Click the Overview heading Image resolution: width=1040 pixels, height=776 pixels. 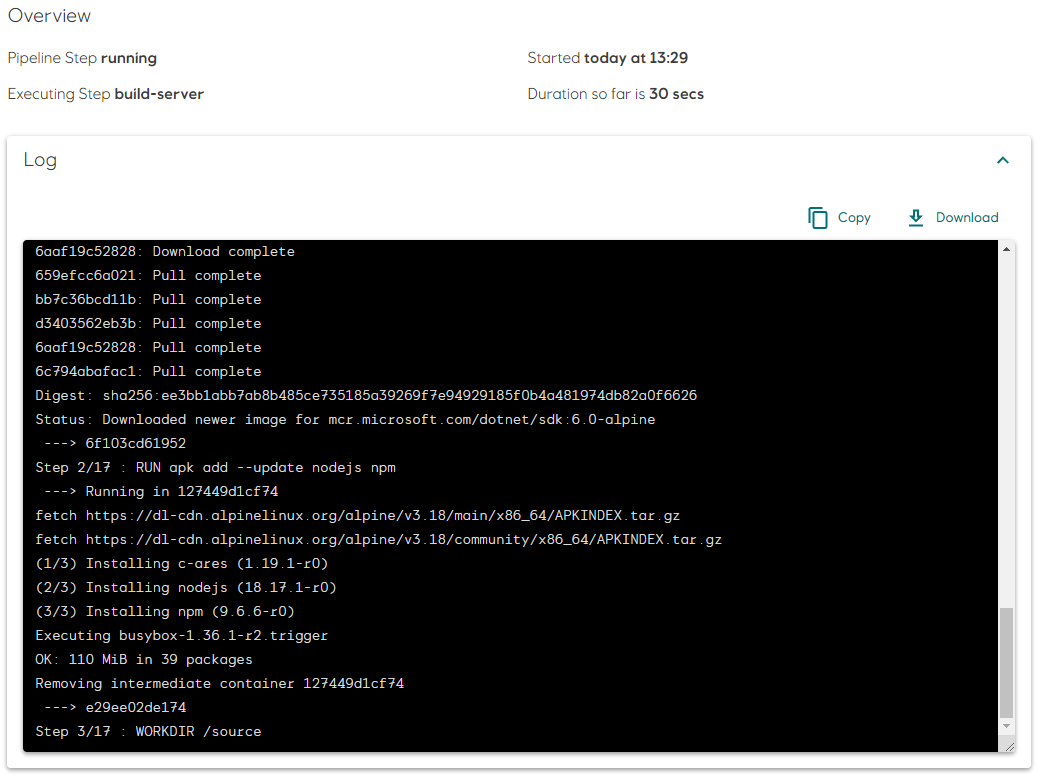pos(49,16)
